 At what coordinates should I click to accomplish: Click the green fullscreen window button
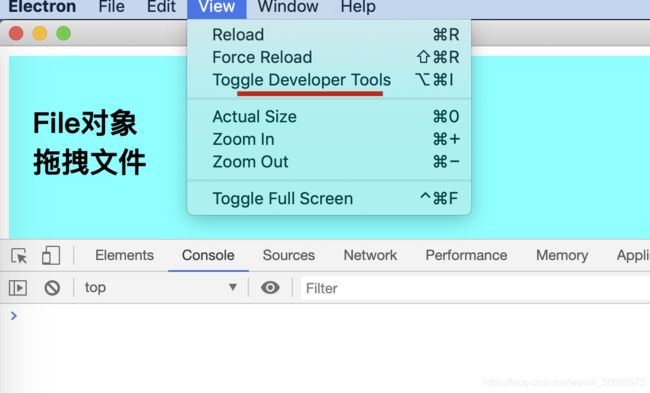[x=63, y=34]
